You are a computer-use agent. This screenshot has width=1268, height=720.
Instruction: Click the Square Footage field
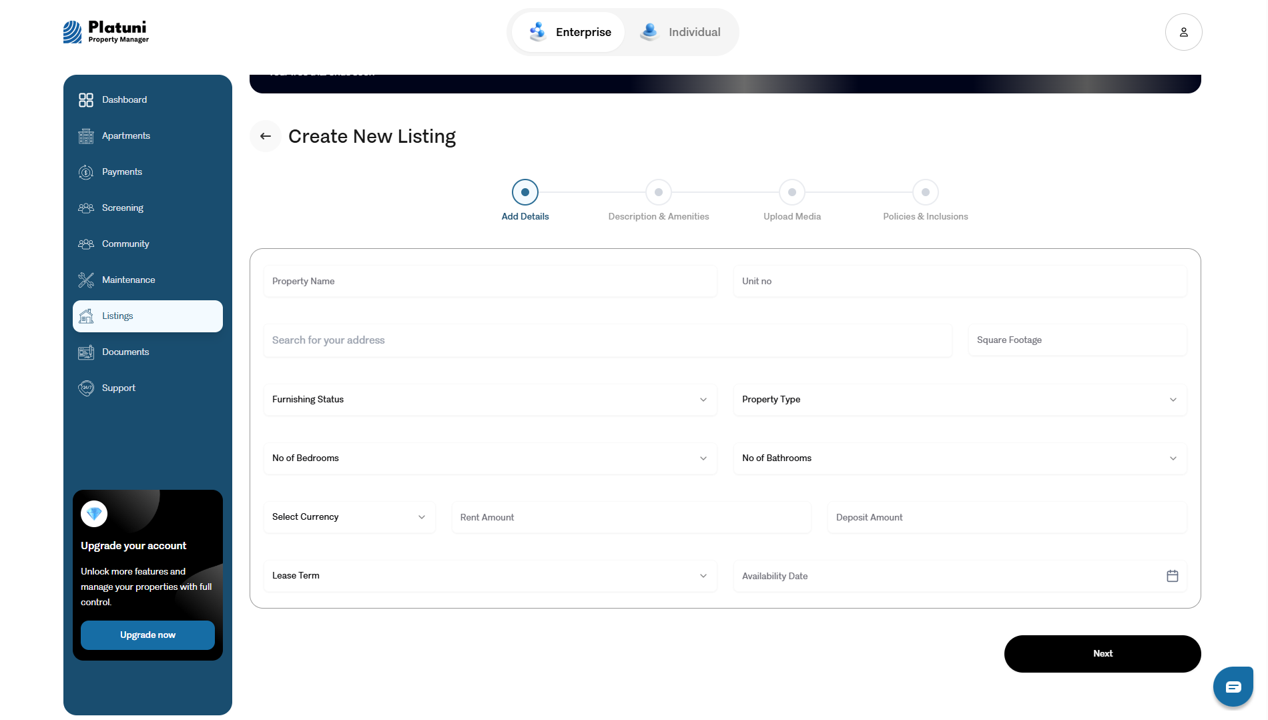tap(1078, 340)
